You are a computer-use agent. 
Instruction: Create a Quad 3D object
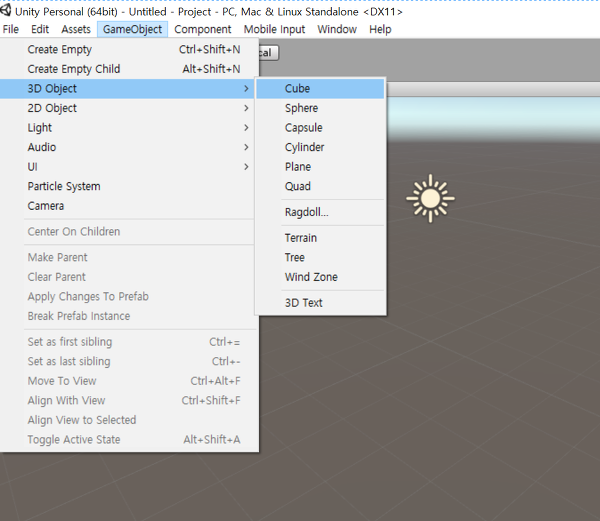[x=320, y=186]
